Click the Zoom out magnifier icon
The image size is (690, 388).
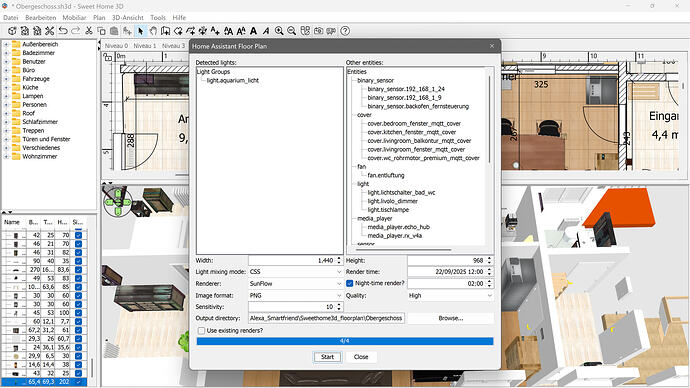[x=291, y=31]
